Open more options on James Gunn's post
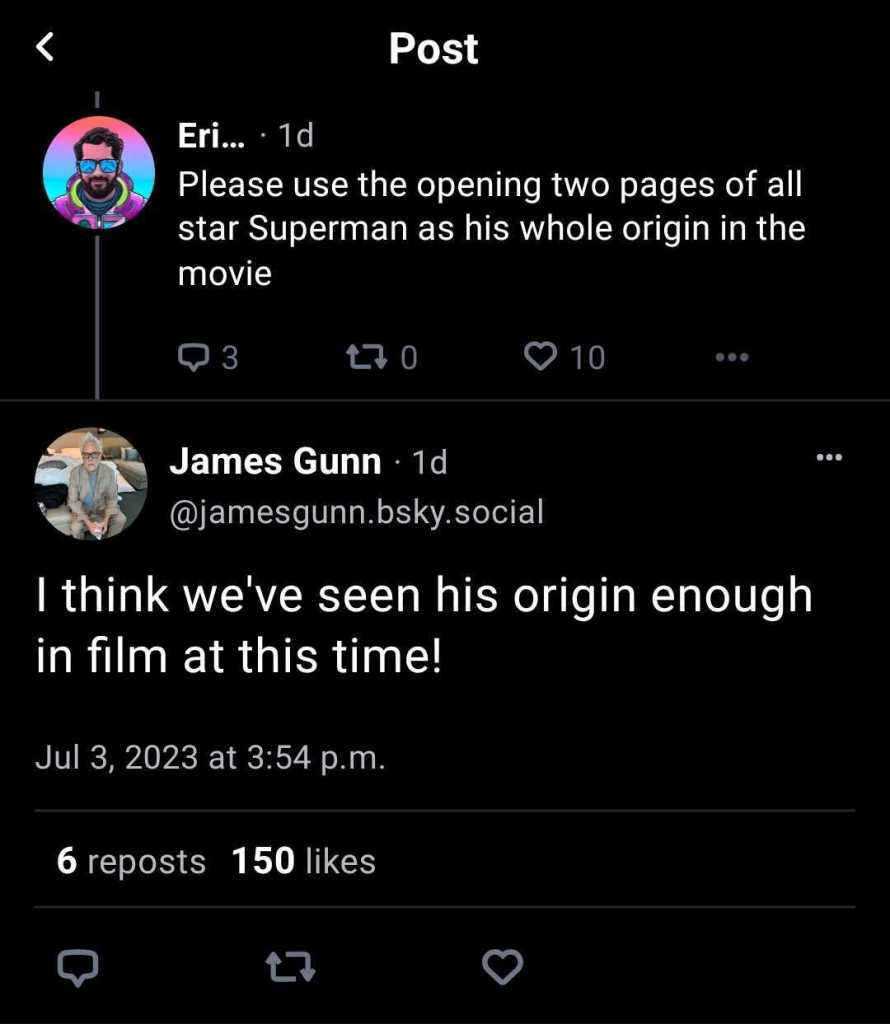The height and width of the screenshot is (1024, 890). pyautogui.click(x=829, y=458)
